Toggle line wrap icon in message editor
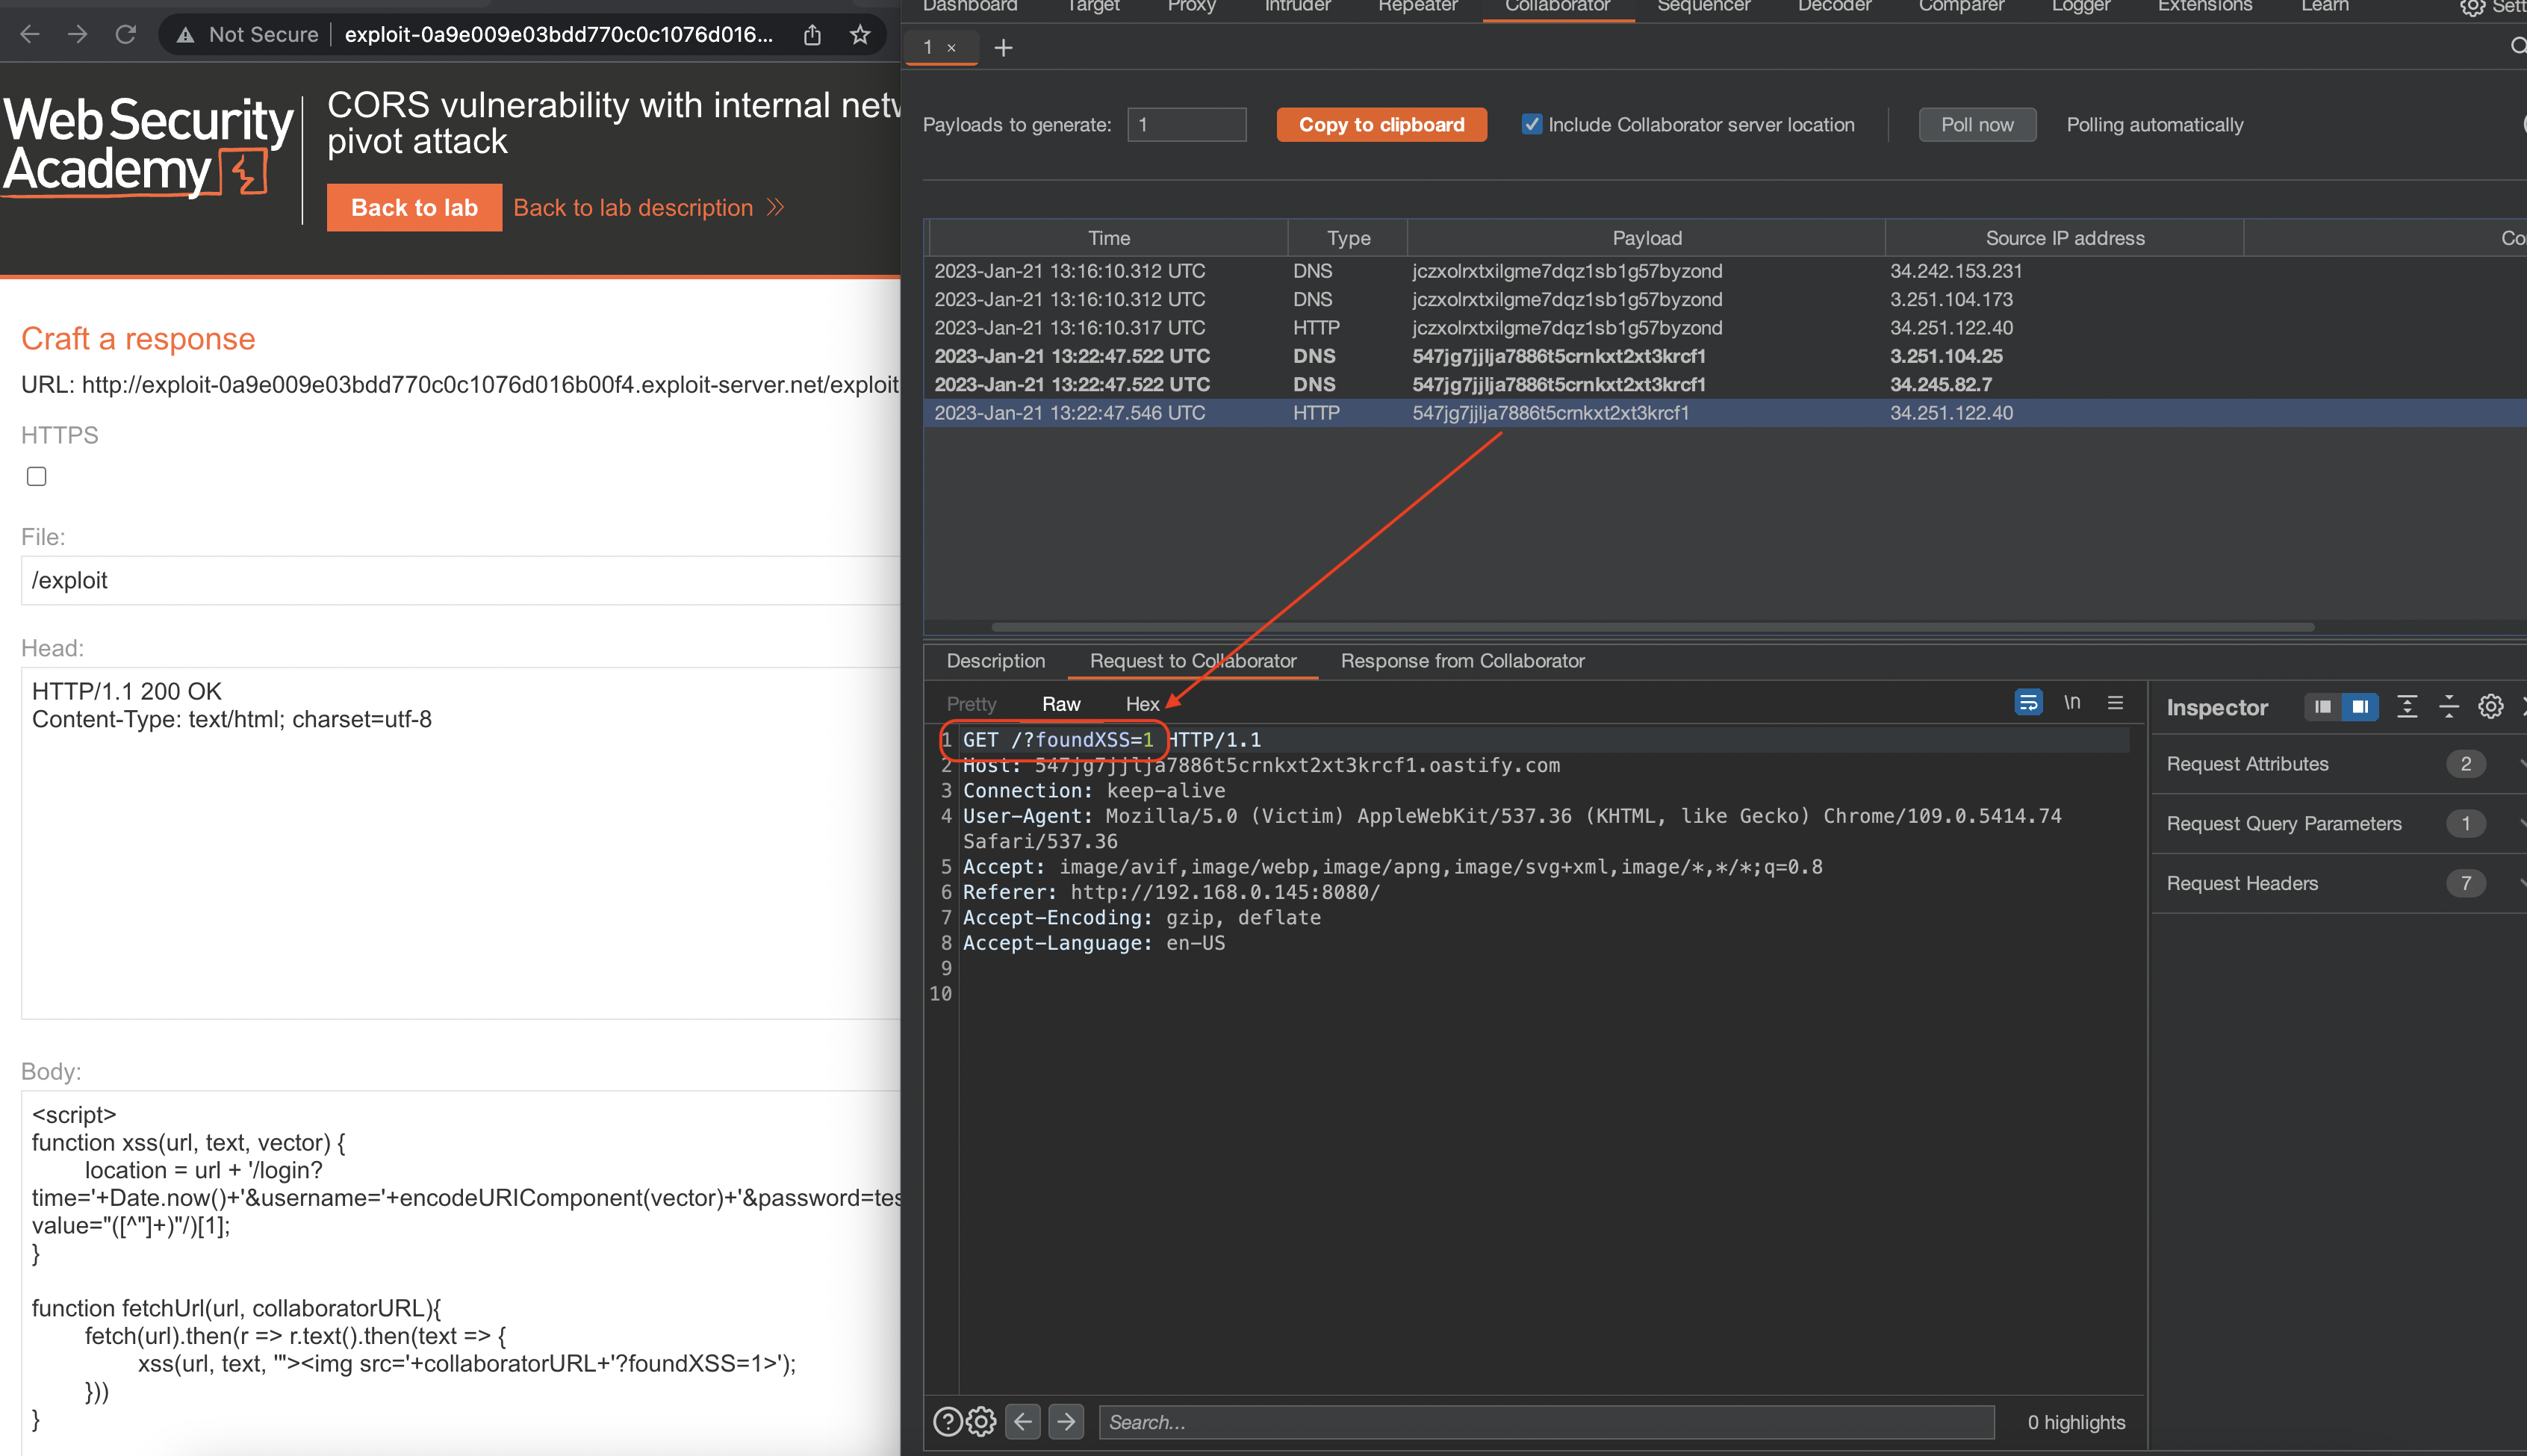Screen dimensions: 2527x1456 2028,703
